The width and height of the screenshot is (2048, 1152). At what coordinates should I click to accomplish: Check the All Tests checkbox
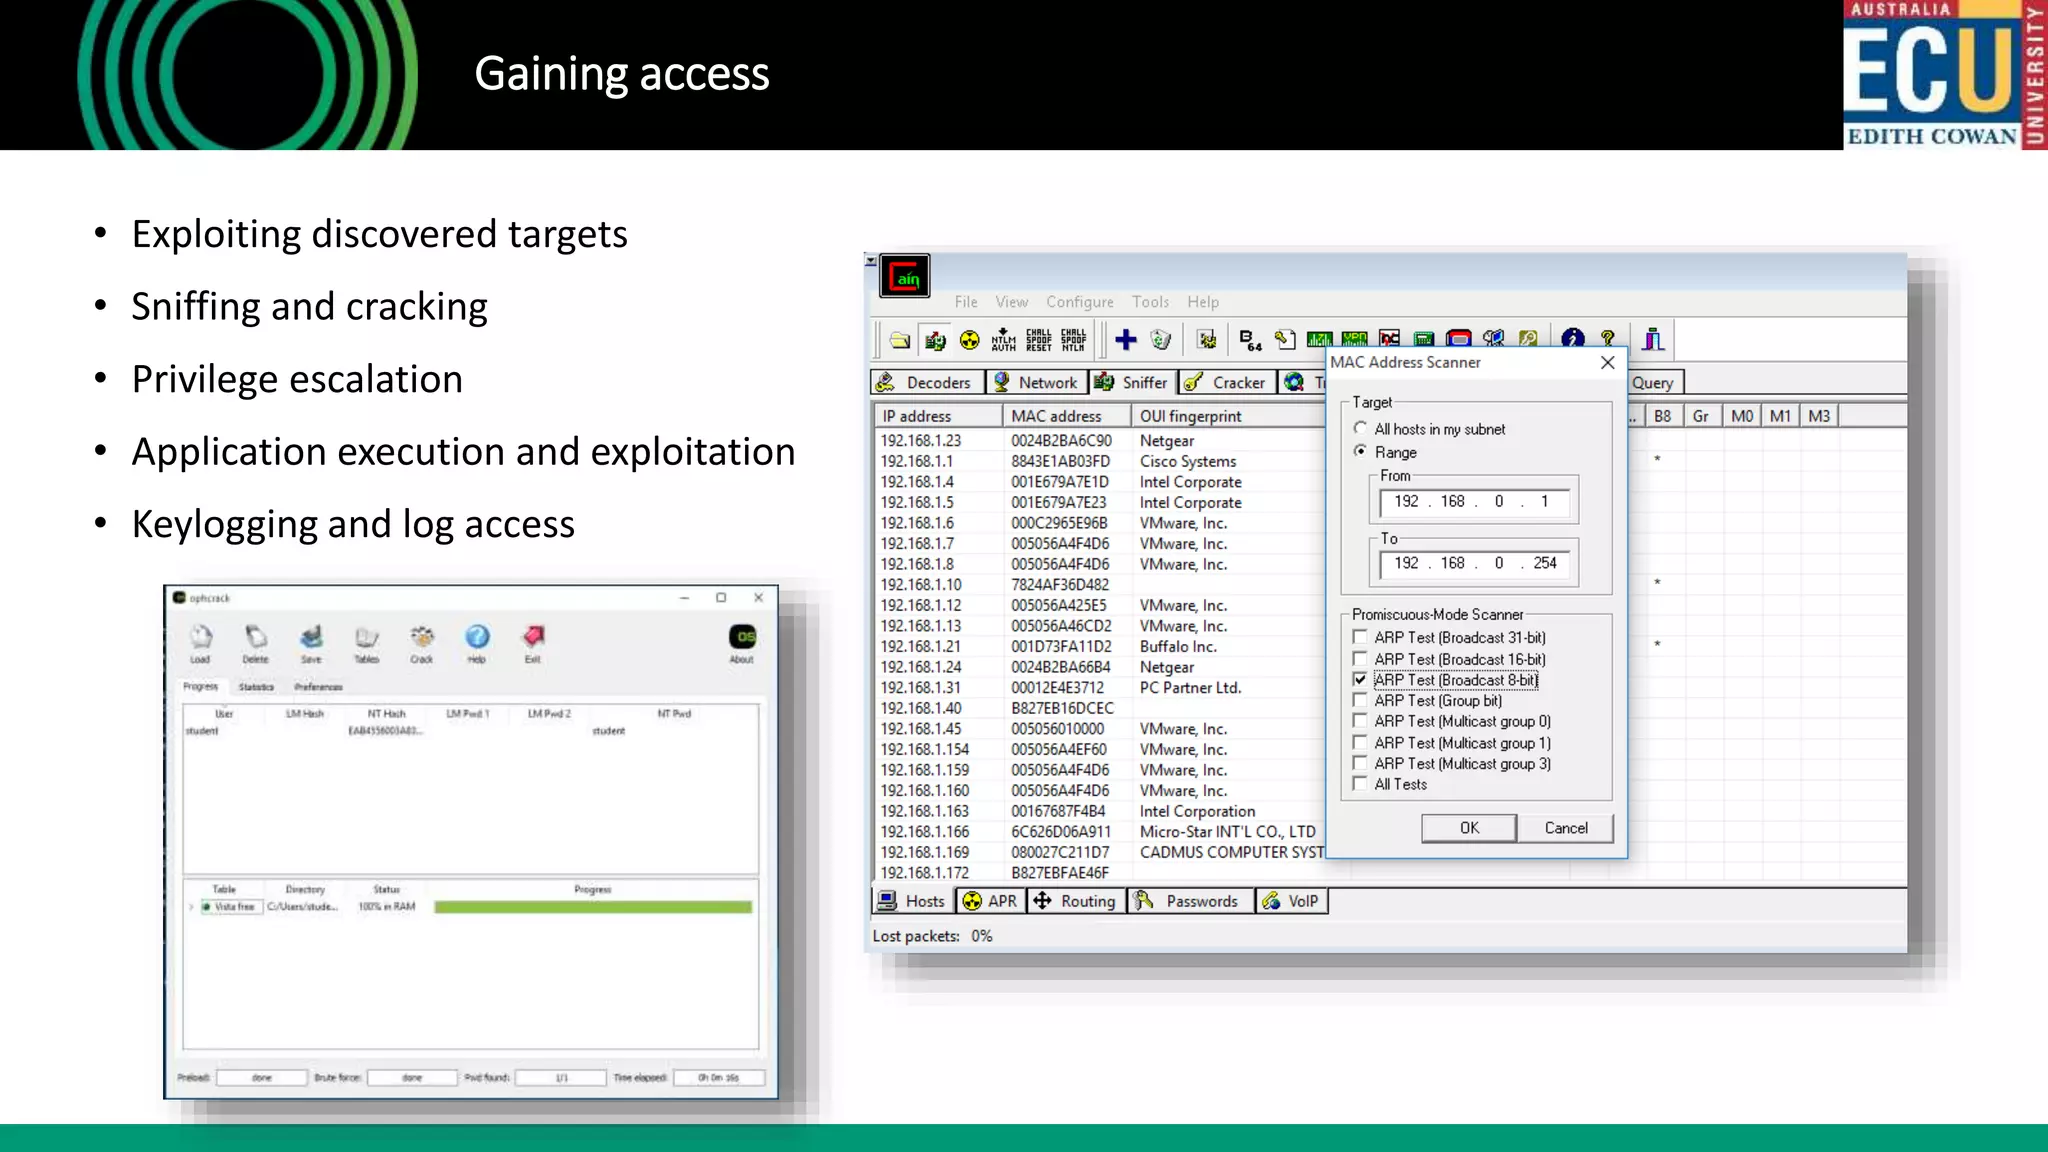pyautogui.click(x=1360, y=784)
